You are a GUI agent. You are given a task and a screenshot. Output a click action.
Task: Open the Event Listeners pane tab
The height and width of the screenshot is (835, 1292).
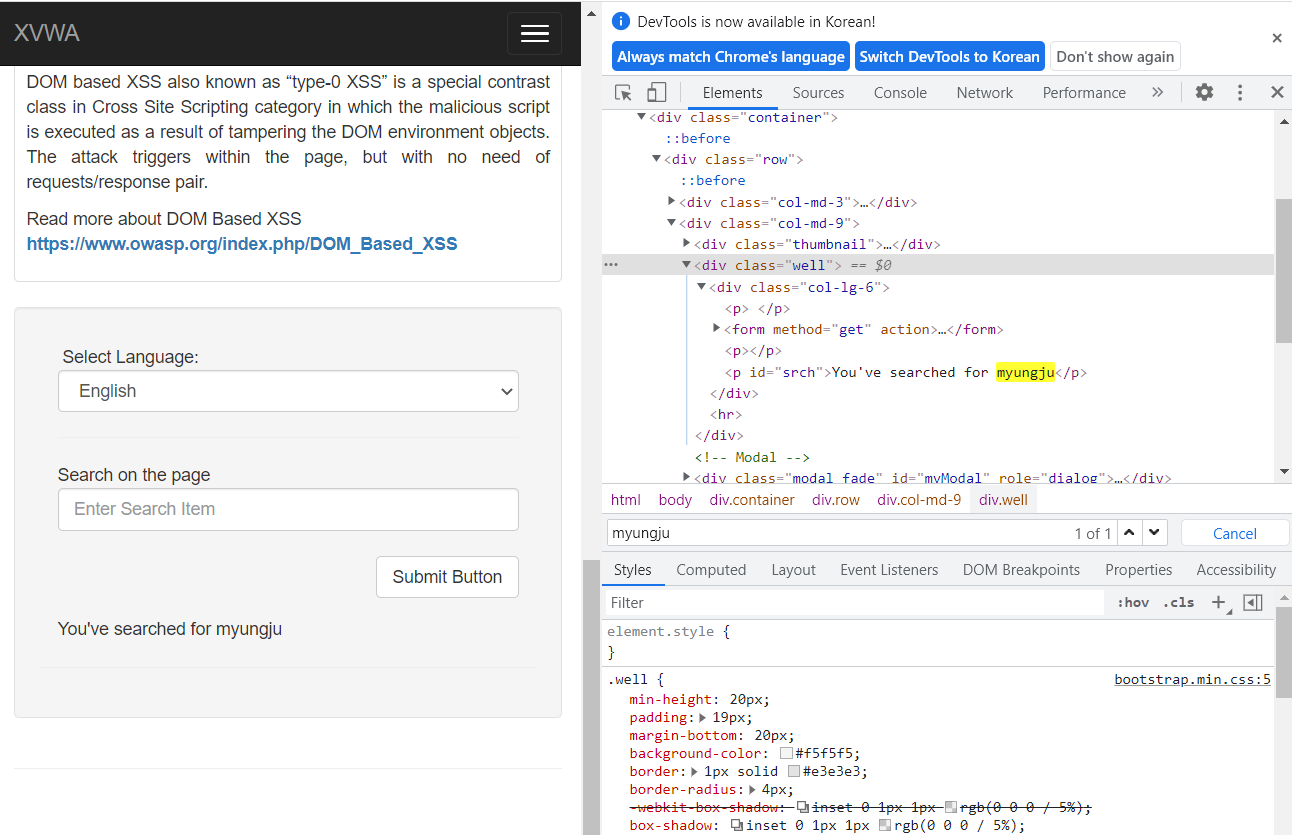pos(889,570)
